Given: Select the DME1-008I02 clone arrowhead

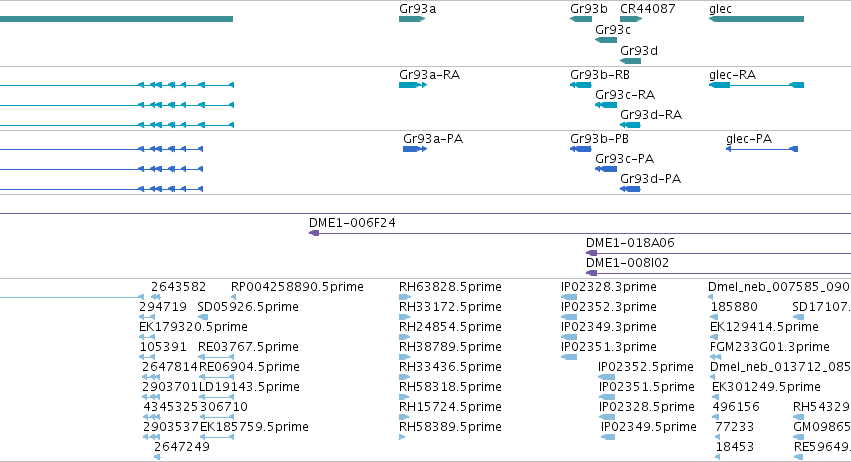Looking at the screenshot, I should pyautogui.click(x=592, y=273).
